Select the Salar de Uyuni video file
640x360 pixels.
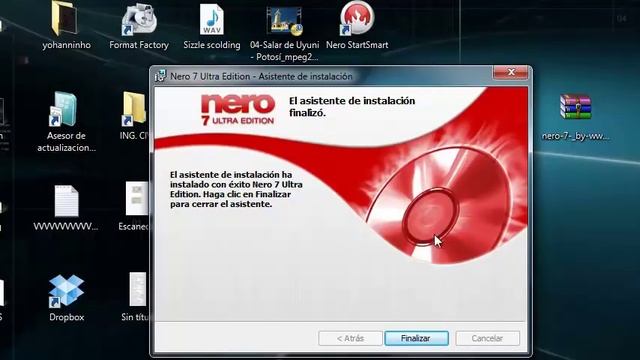pyautogui.click(x=284, y=21)
